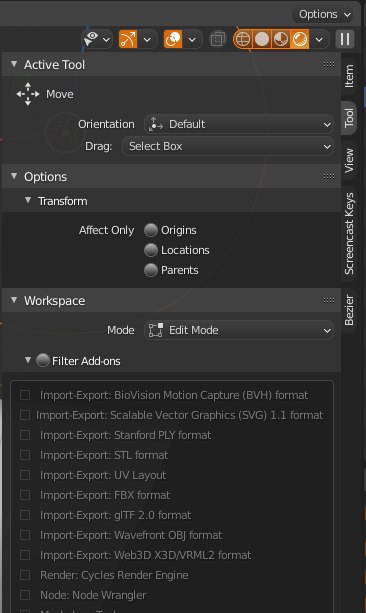Click the Affect Only label
This screenshot has height=613, width=366.
[x=106, y=230]
